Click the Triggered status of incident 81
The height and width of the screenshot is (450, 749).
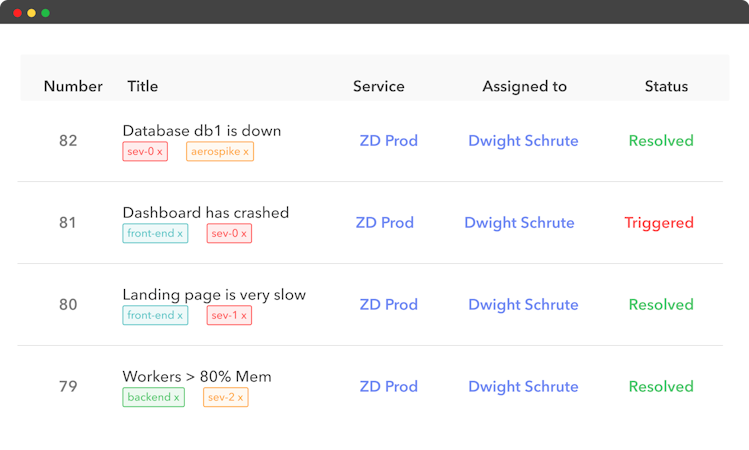point(659,223)
